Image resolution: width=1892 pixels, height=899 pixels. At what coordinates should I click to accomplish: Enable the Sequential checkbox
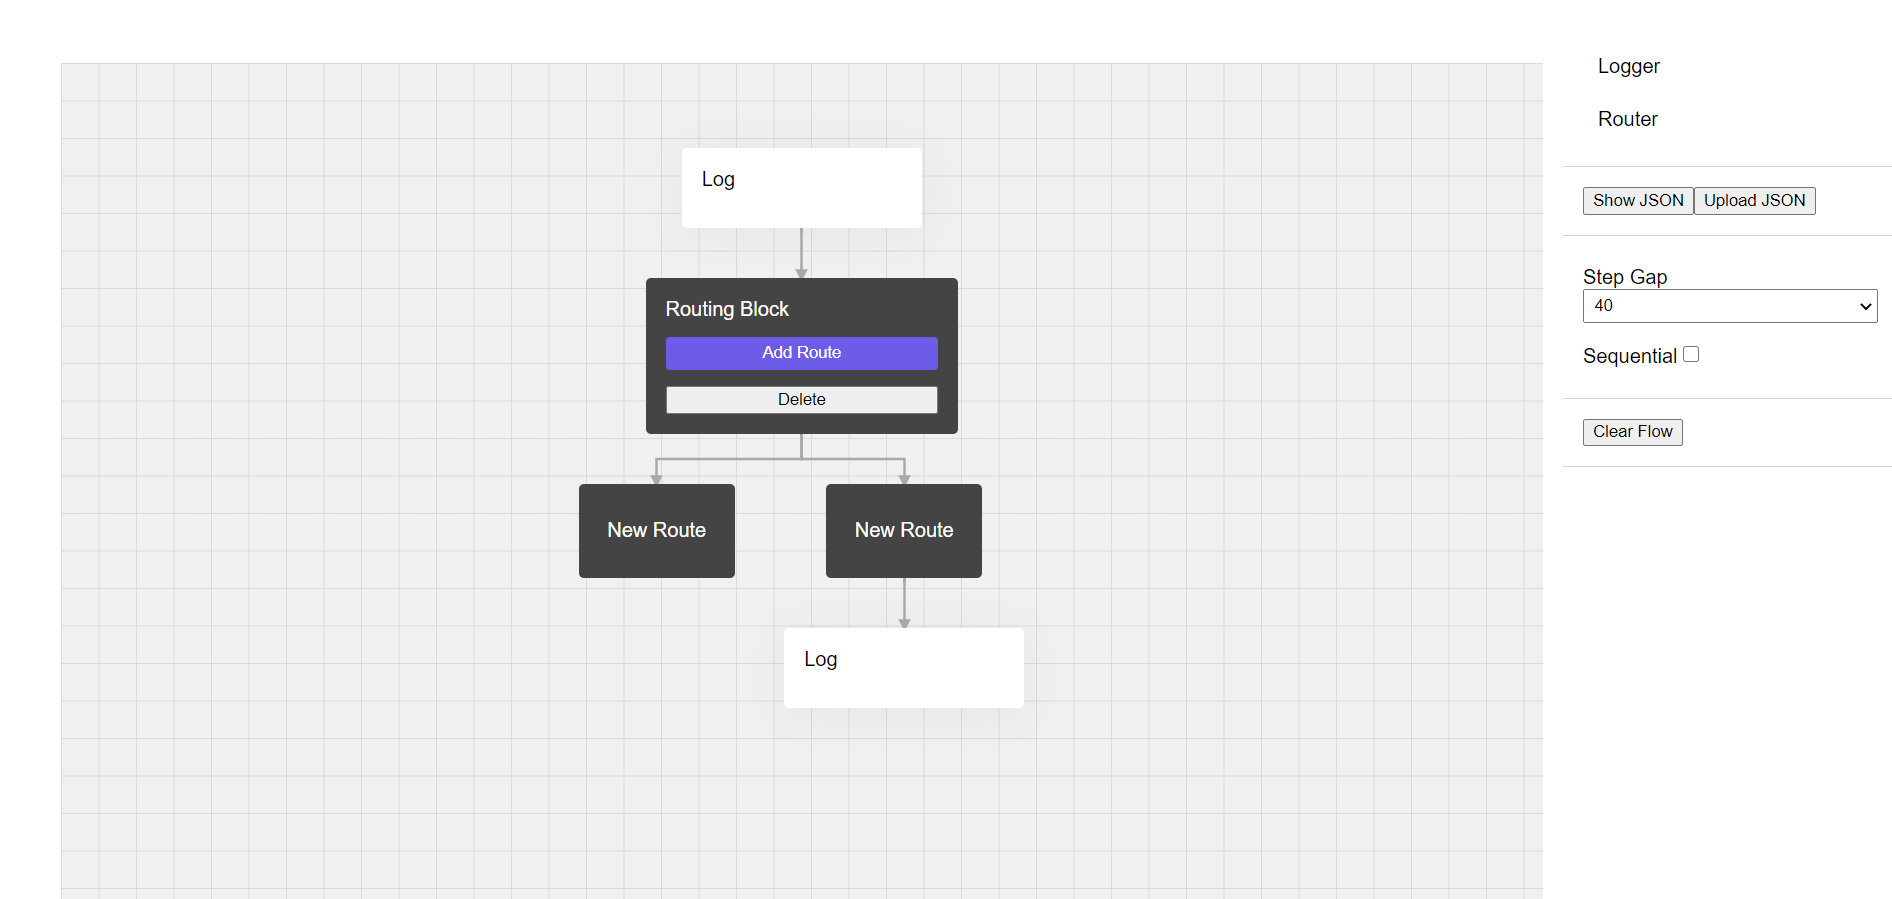(x=1691, y=355)
